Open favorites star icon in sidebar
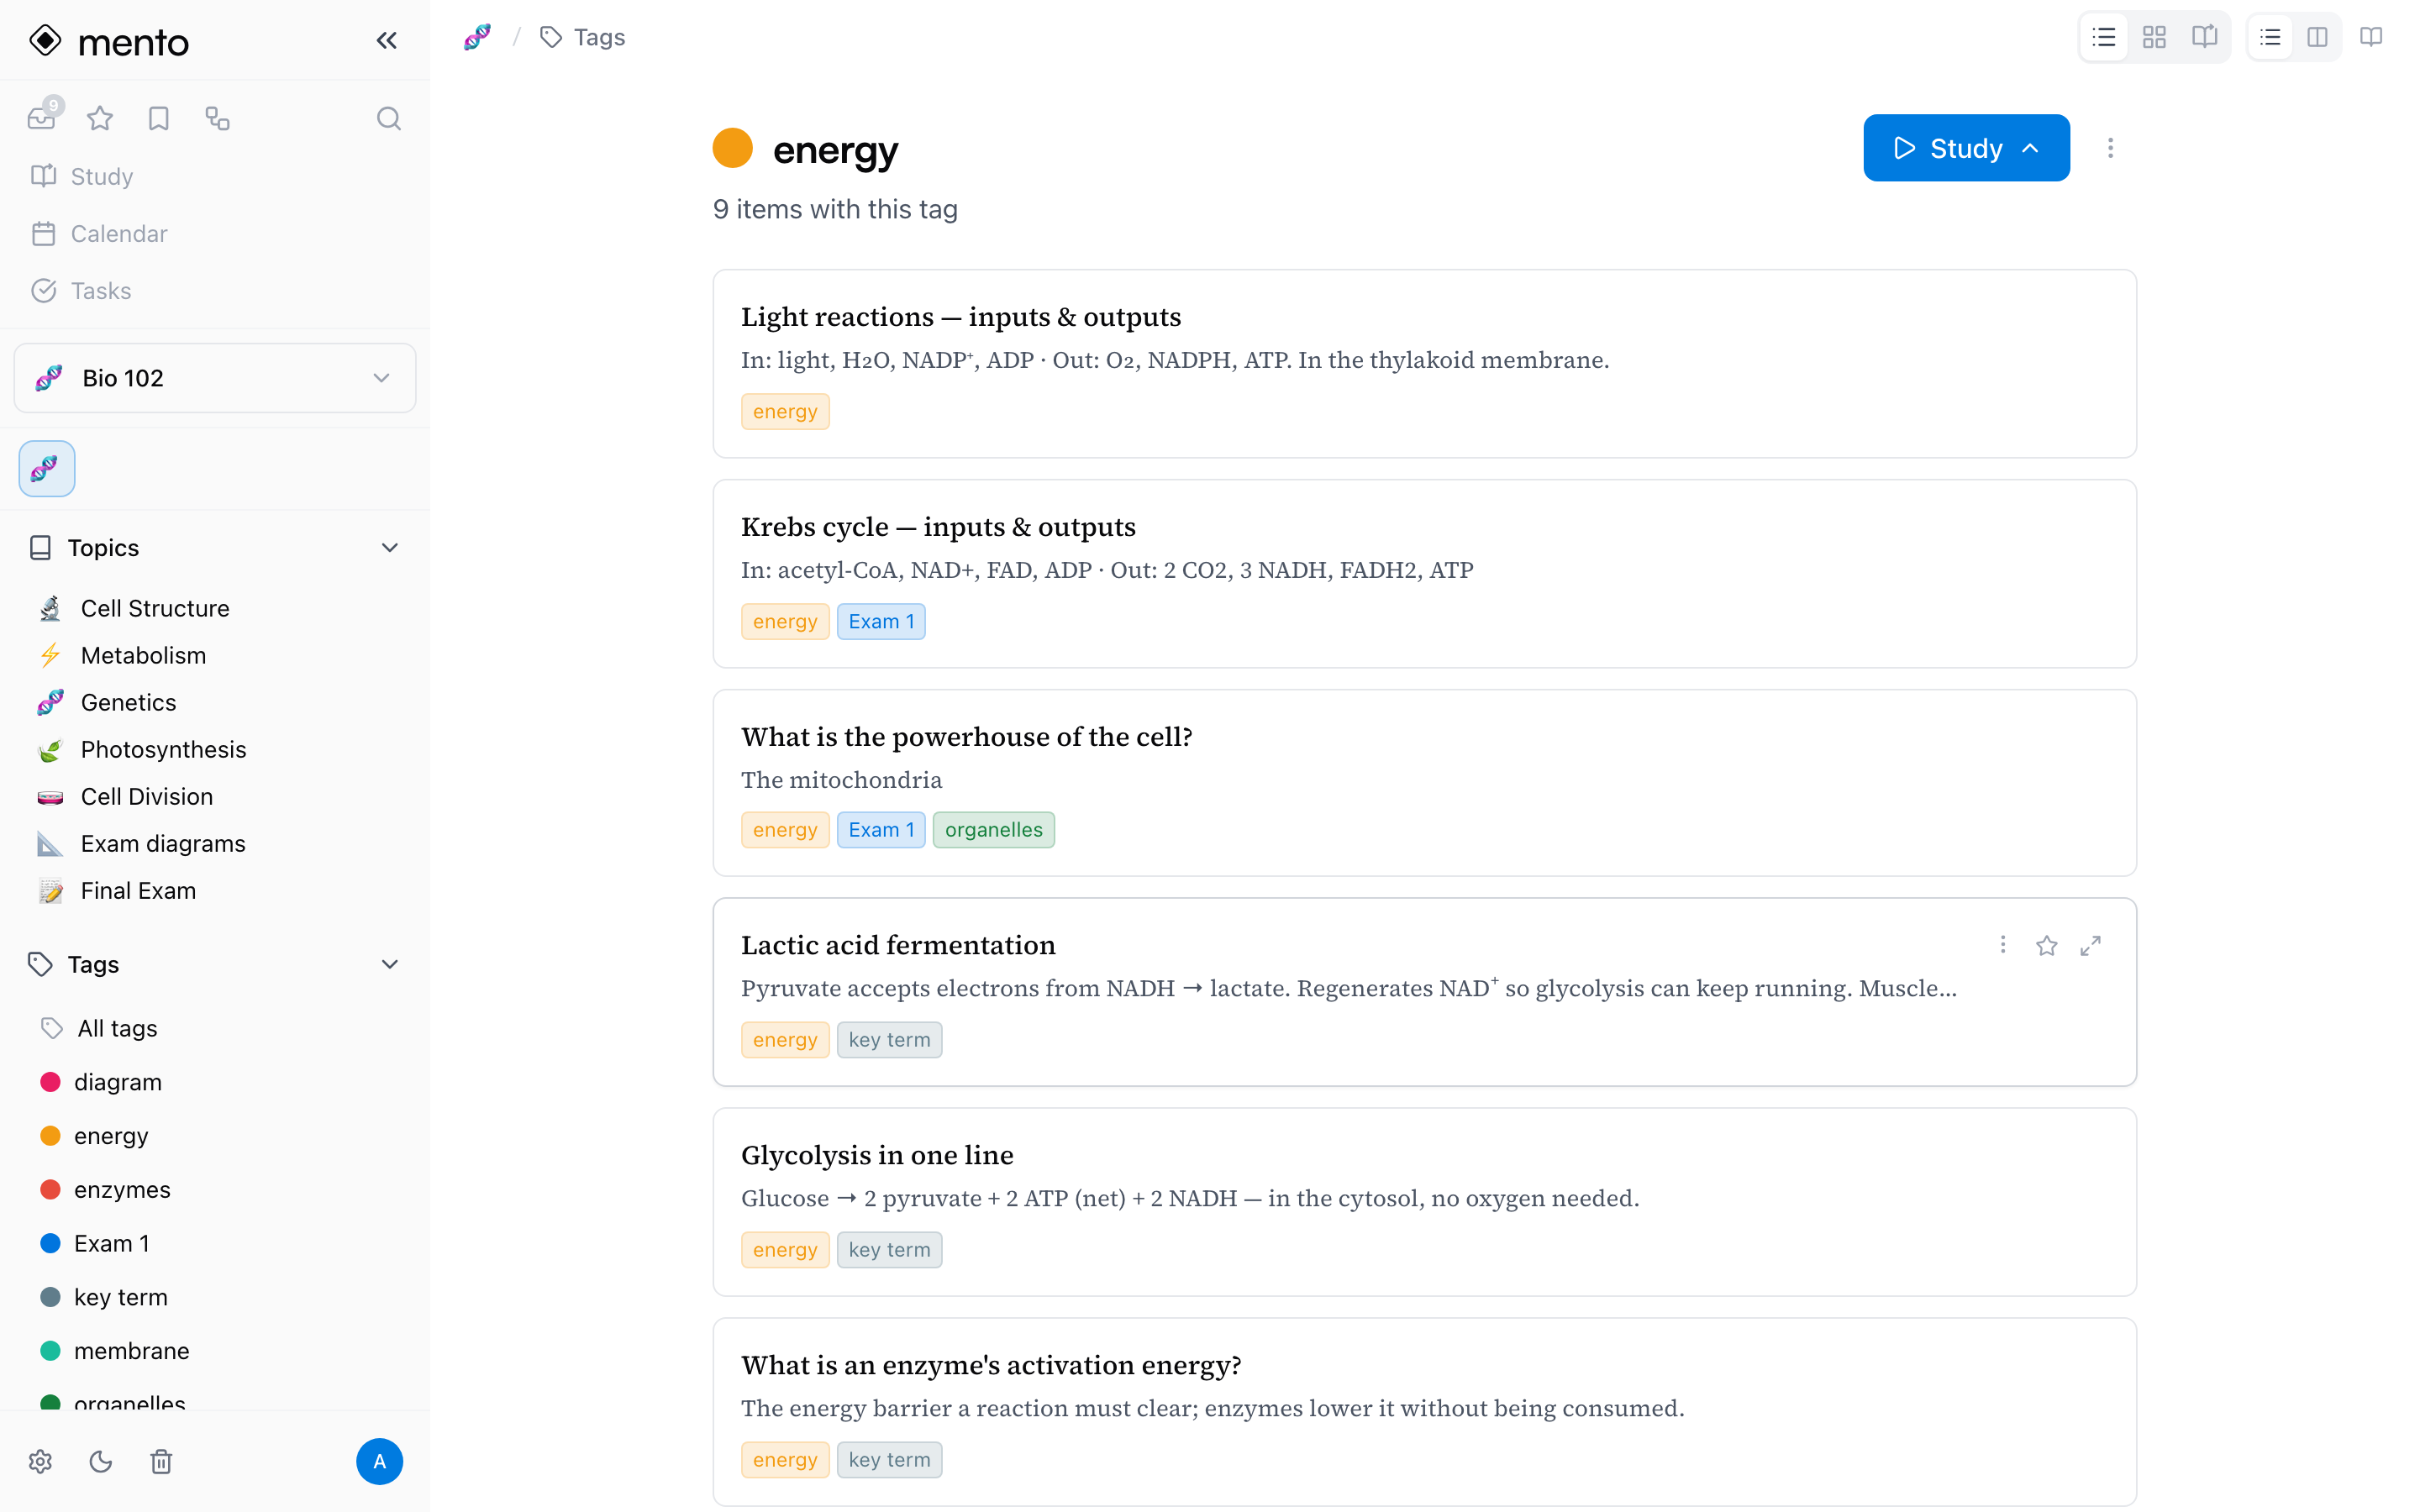The image size is (2420, 1512). click(100, 119)
